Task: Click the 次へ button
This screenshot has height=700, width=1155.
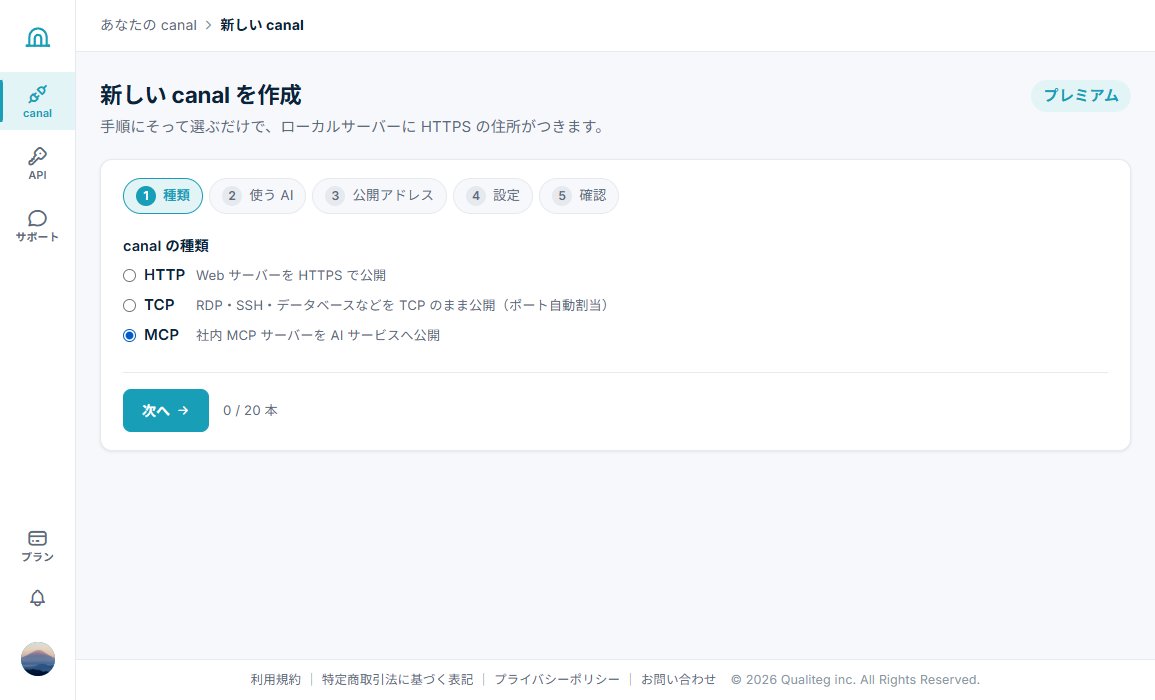Action: (166, 410)
